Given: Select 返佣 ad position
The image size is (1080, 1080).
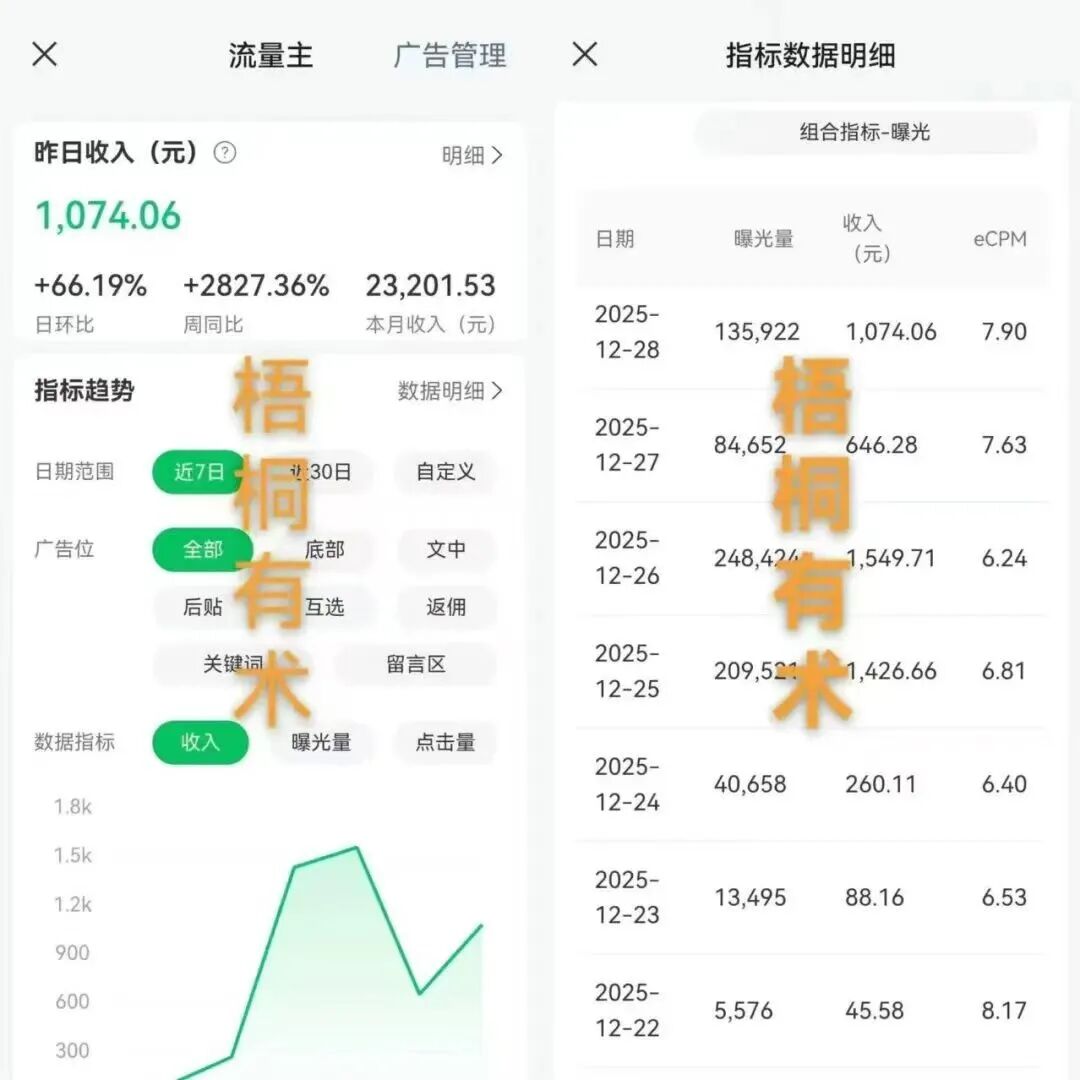Looking at the screenshot, I should click(x=445, y=608).
